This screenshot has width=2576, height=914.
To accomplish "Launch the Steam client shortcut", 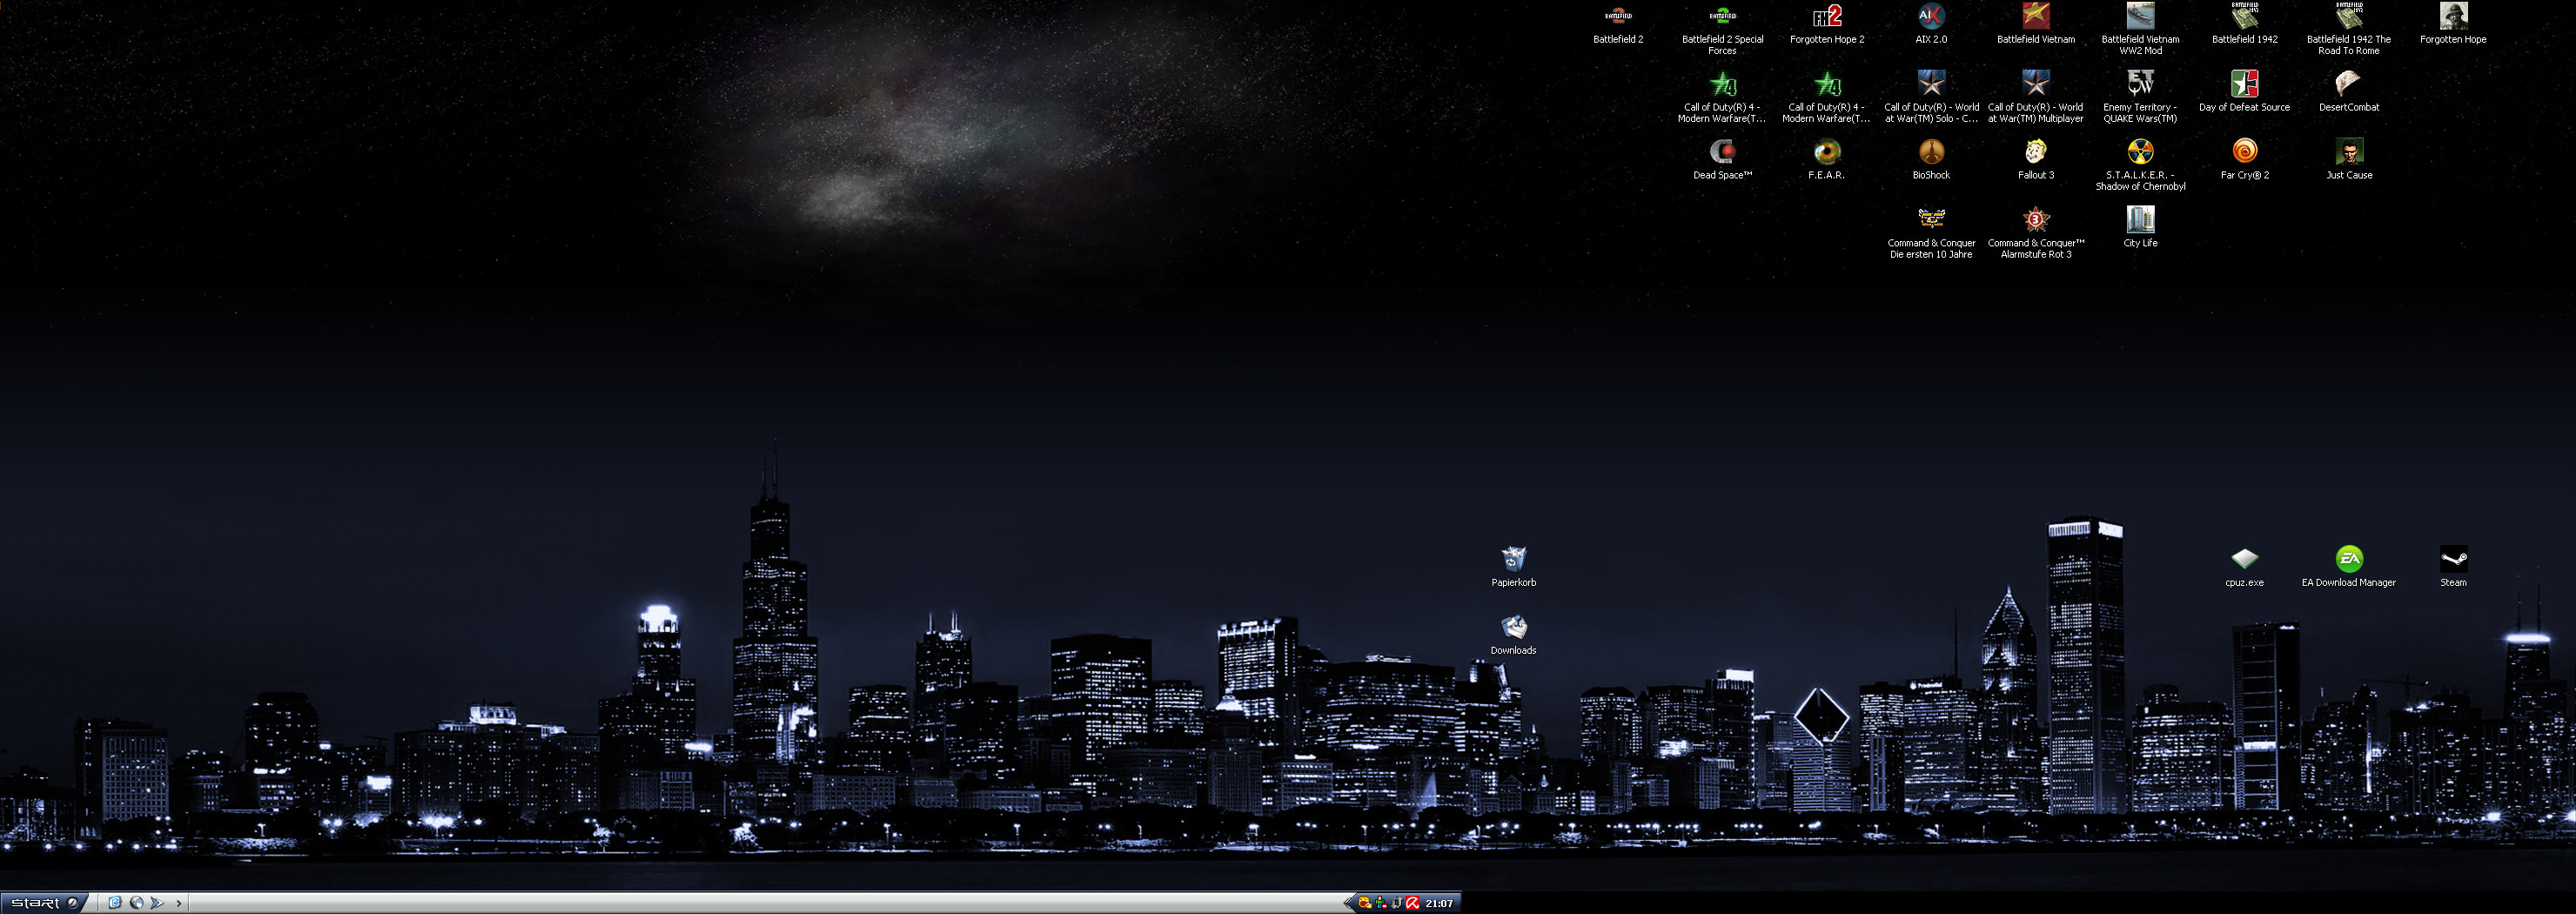I will (2452, 559).
